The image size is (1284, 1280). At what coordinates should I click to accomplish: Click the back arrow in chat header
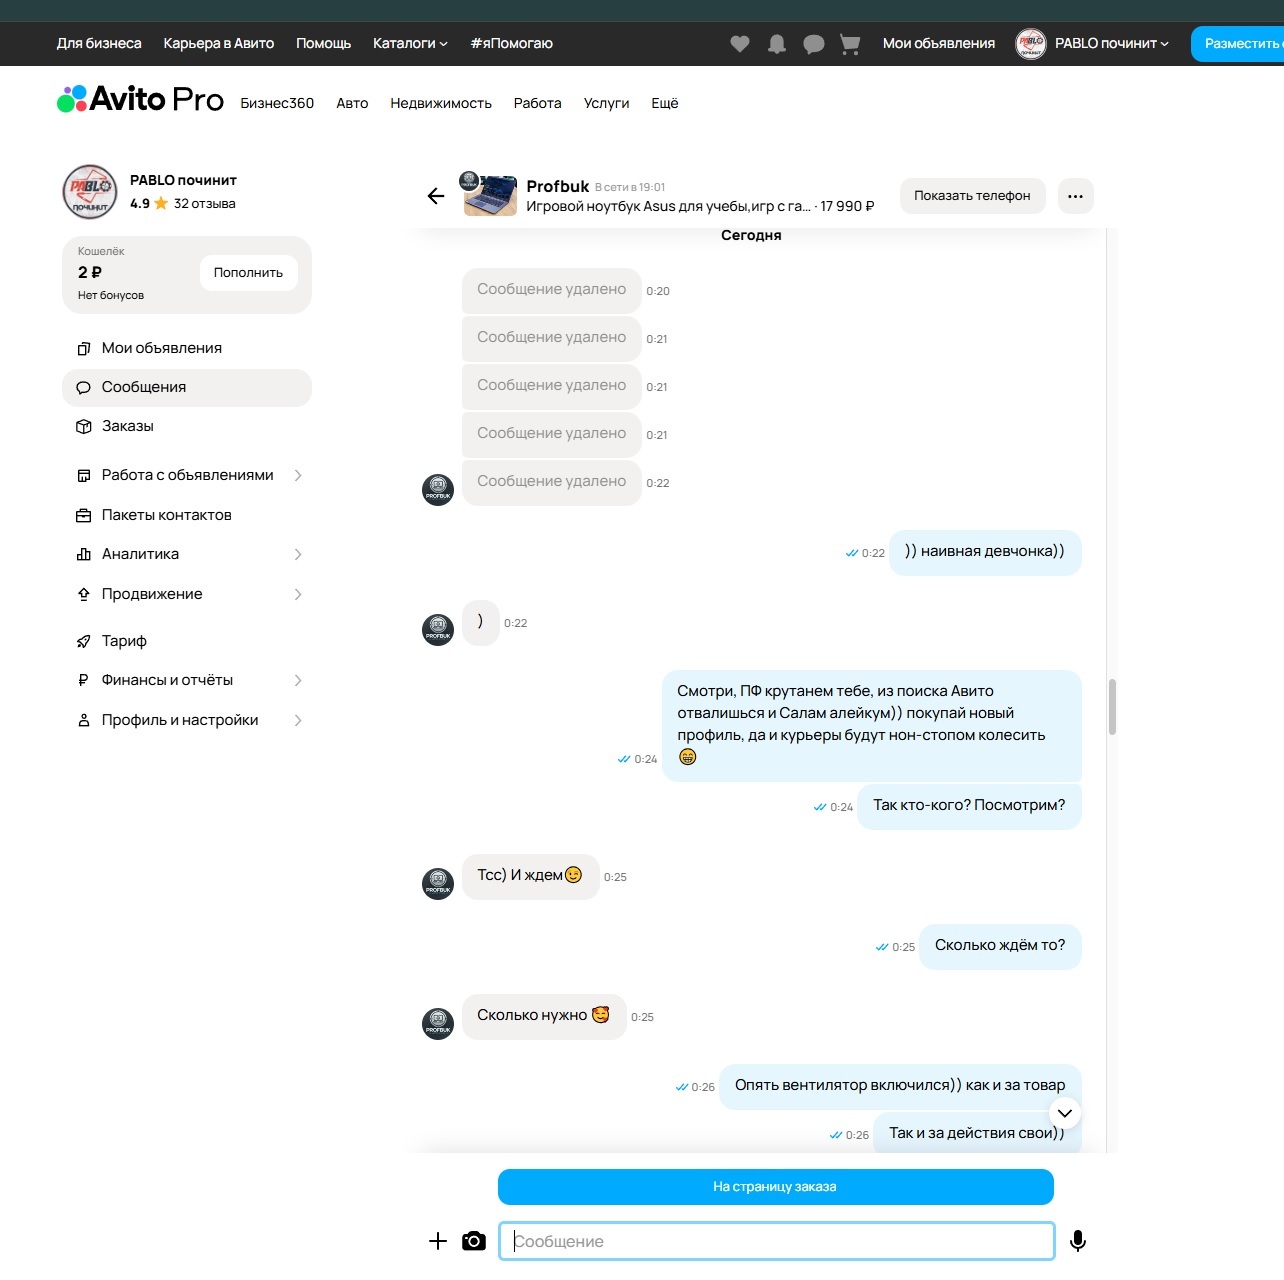pyautogui.click(x=436, y=196)
